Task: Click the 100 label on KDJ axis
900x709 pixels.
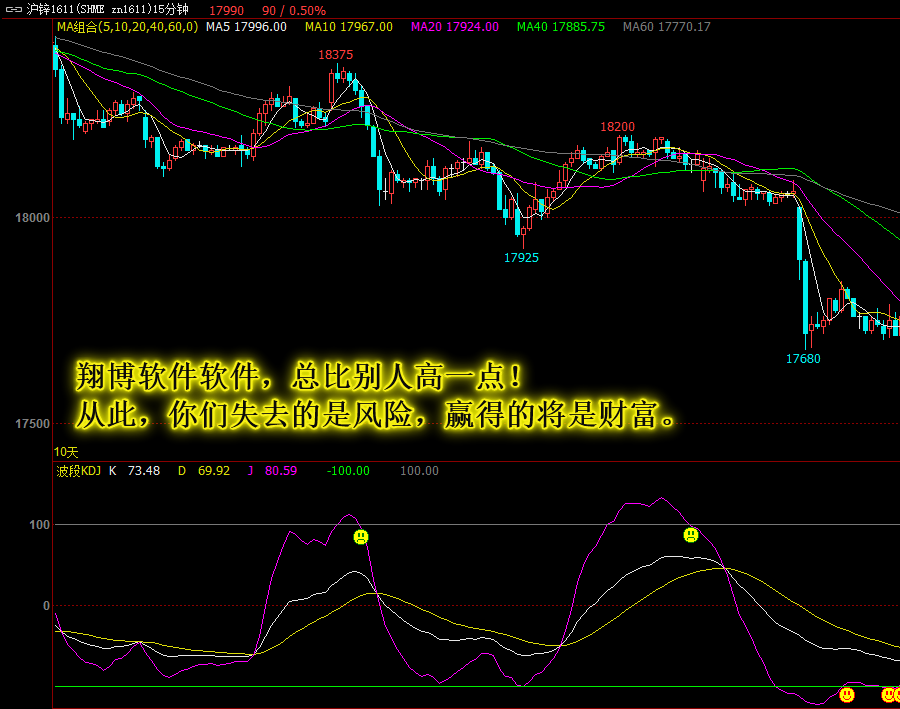Action: 40,525
